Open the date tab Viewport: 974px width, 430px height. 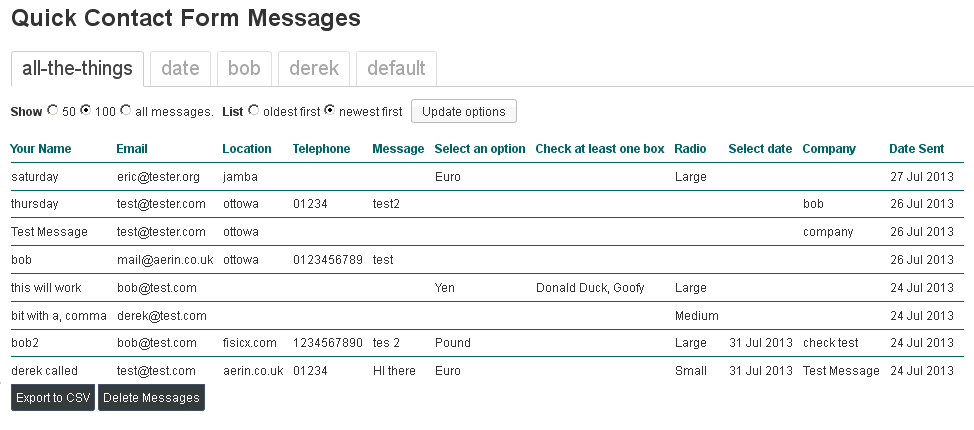(x=180, y=69)
